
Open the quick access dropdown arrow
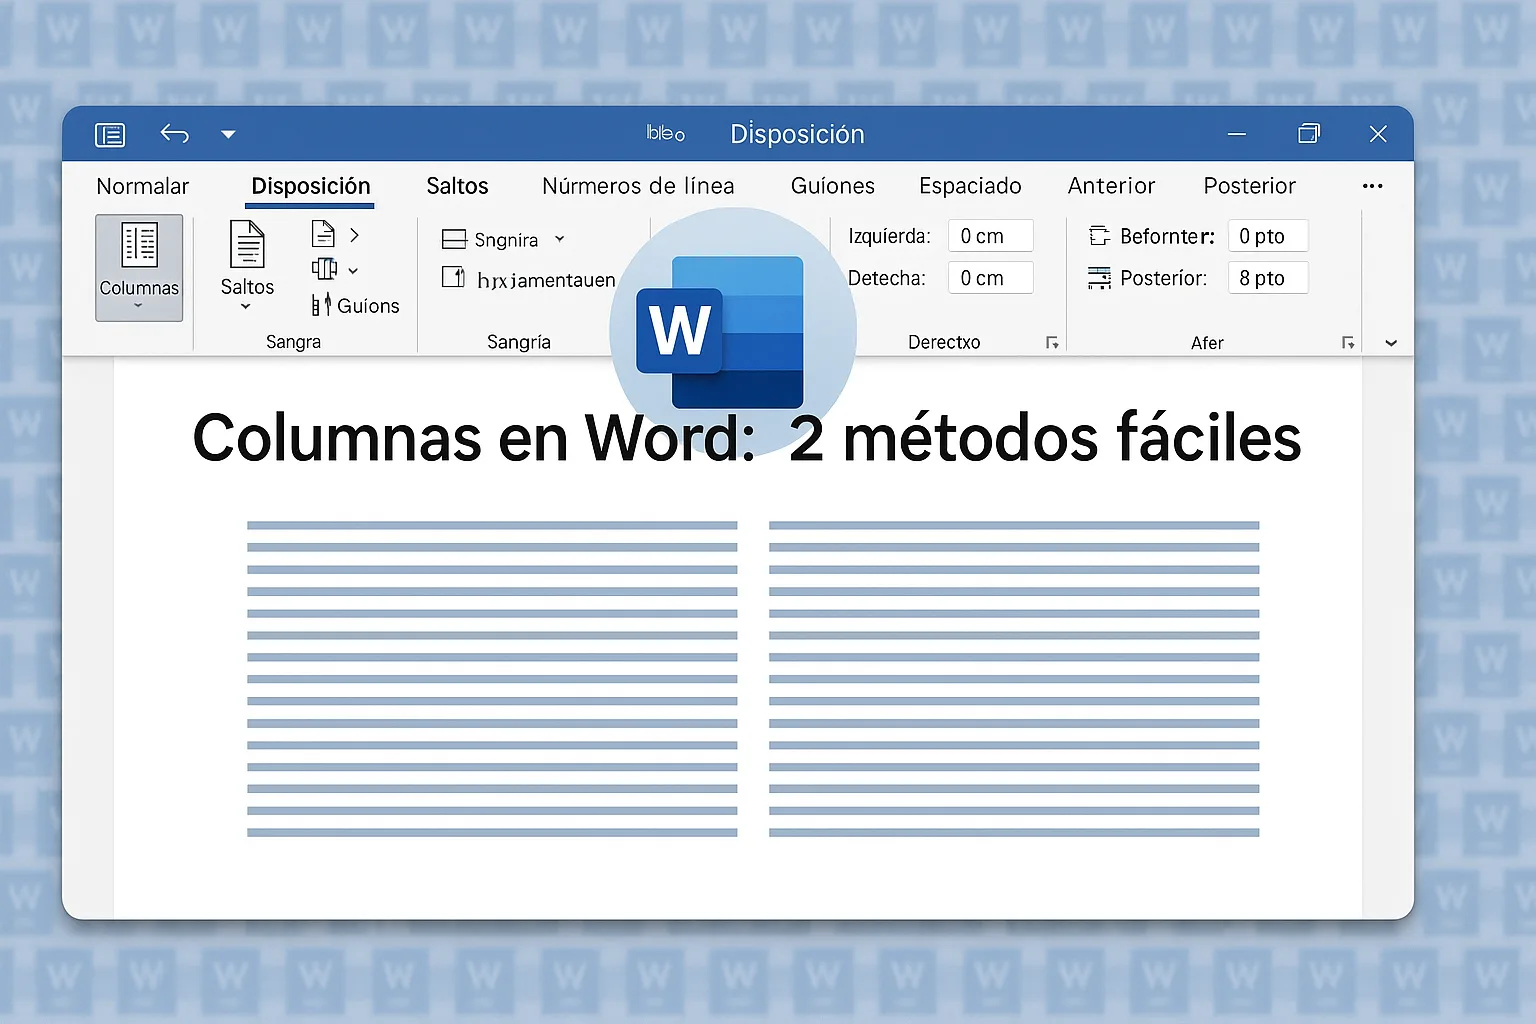click(x=228, y=134)
